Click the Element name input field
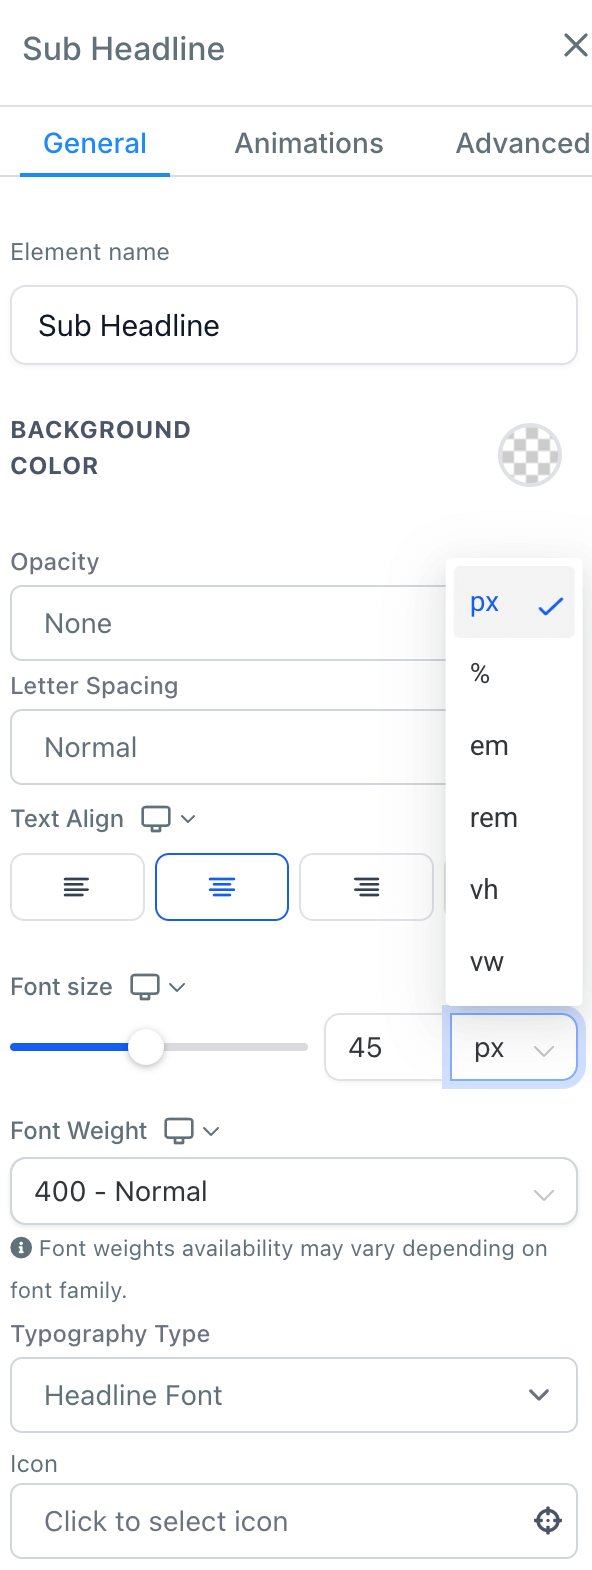592x1570 pixels. (x=294, y=325)
